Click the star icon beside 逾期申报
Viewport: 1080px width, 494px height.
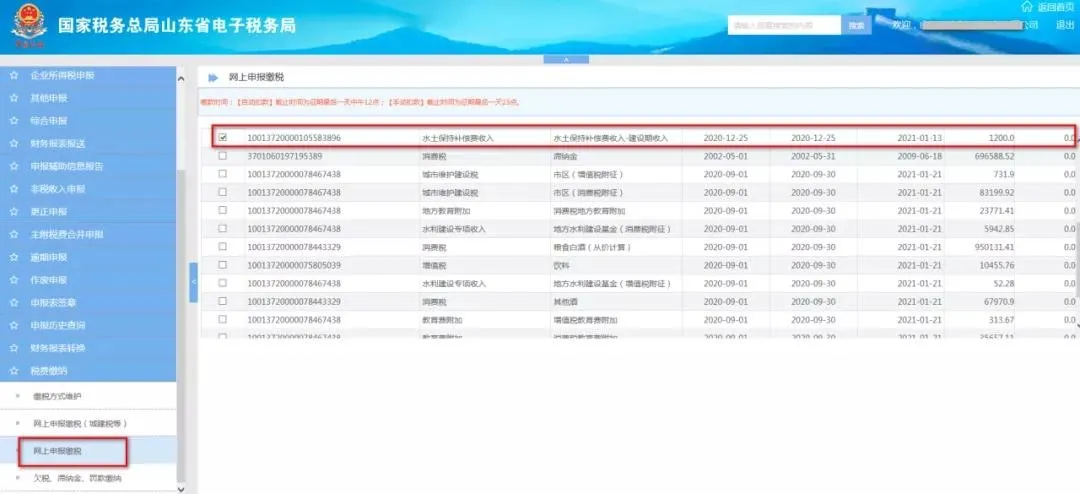pos(14,257)
